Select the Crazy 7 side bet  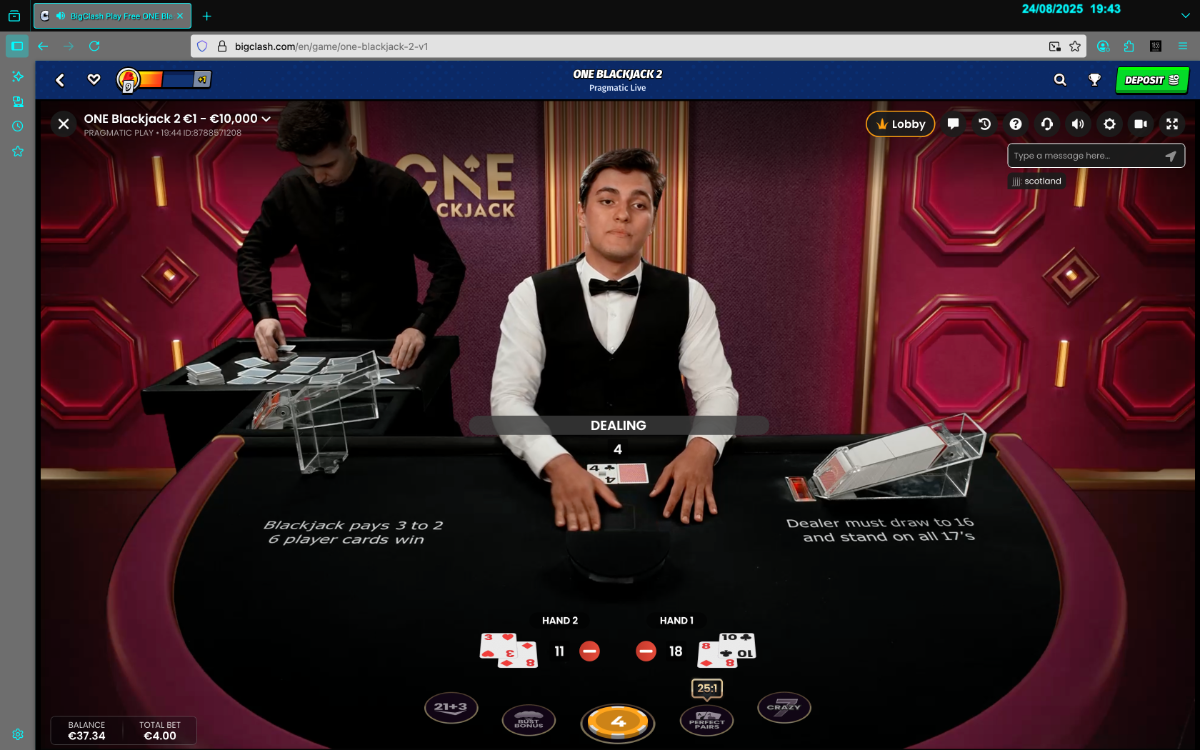click(784, 707)
